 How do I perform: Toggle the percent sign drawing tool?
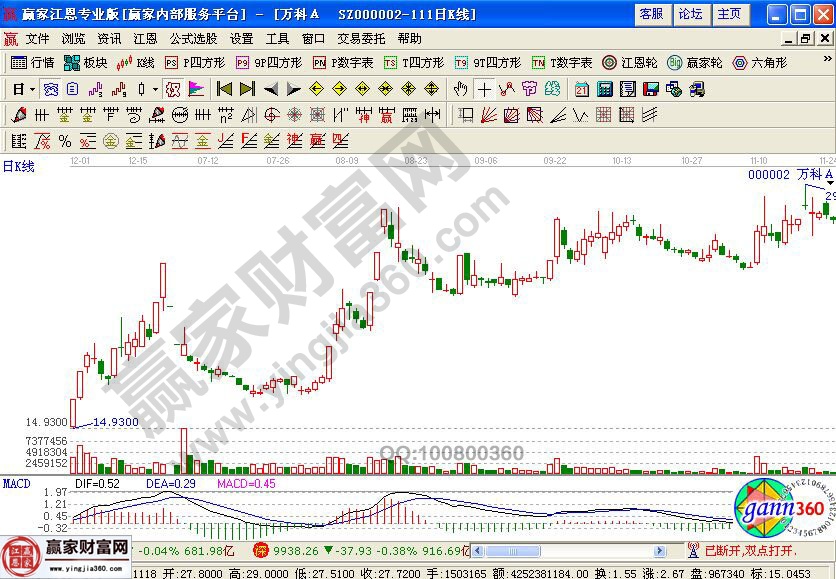click(x=65, y=140)
